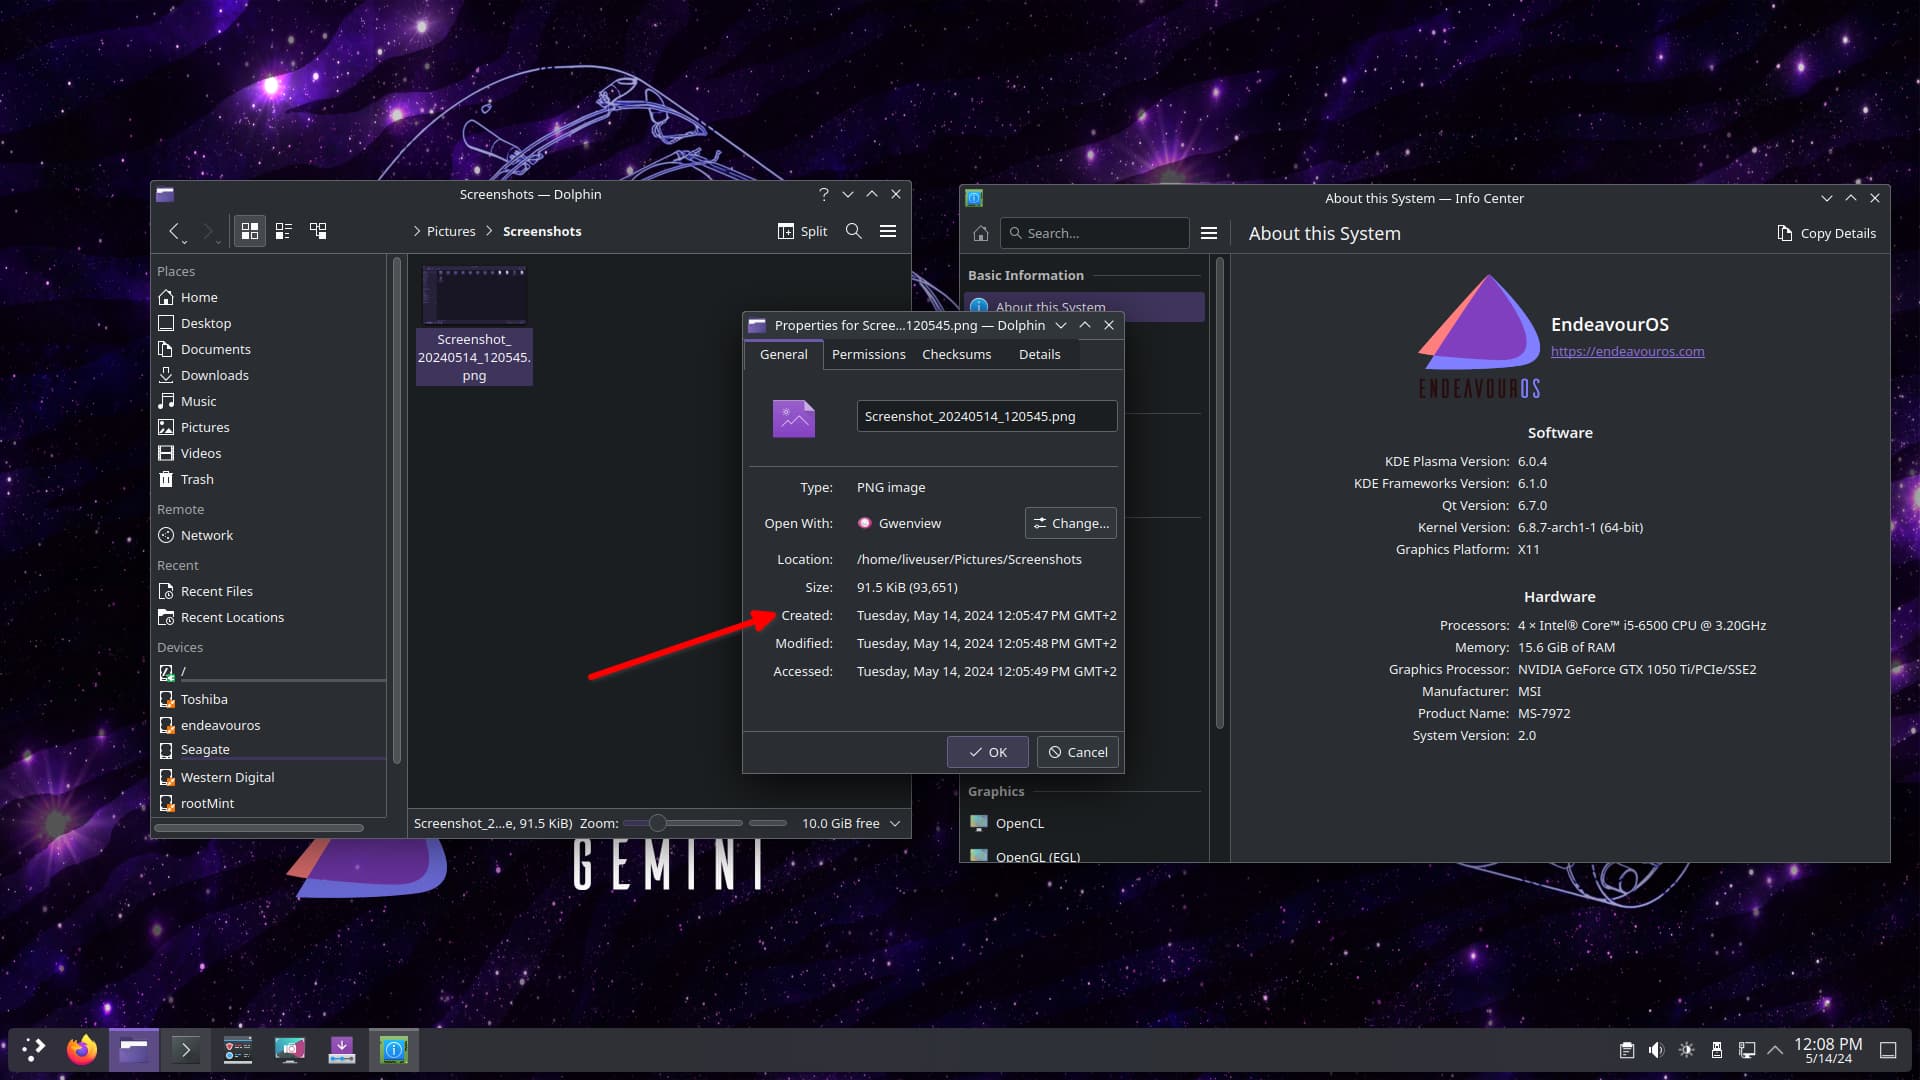This screenshot has height=1080, width=1920.
Task: Switch Dolphin to Details view mode
Action: click(318, 231)
